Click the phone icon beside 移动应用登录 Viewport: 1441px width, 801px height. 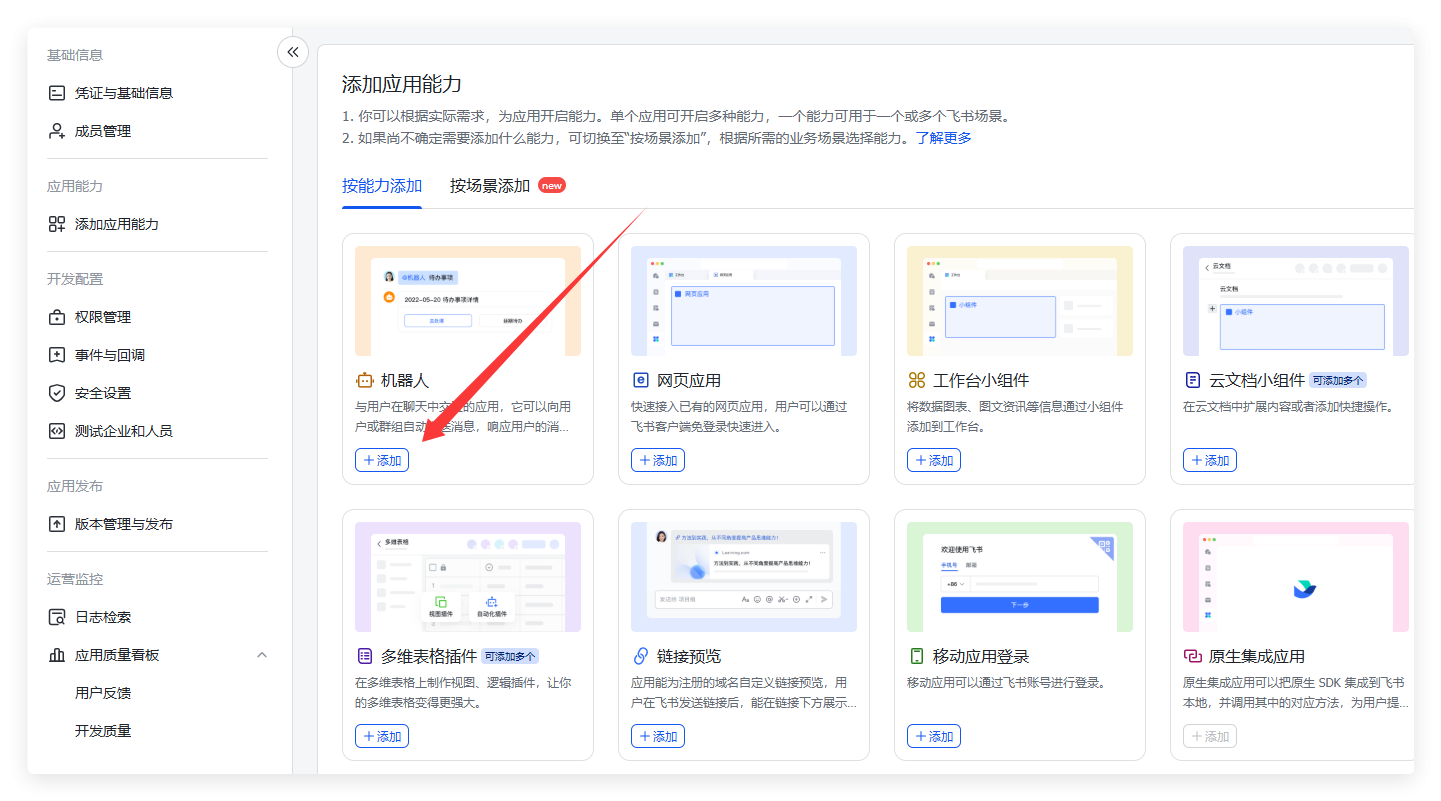[916, 656]
